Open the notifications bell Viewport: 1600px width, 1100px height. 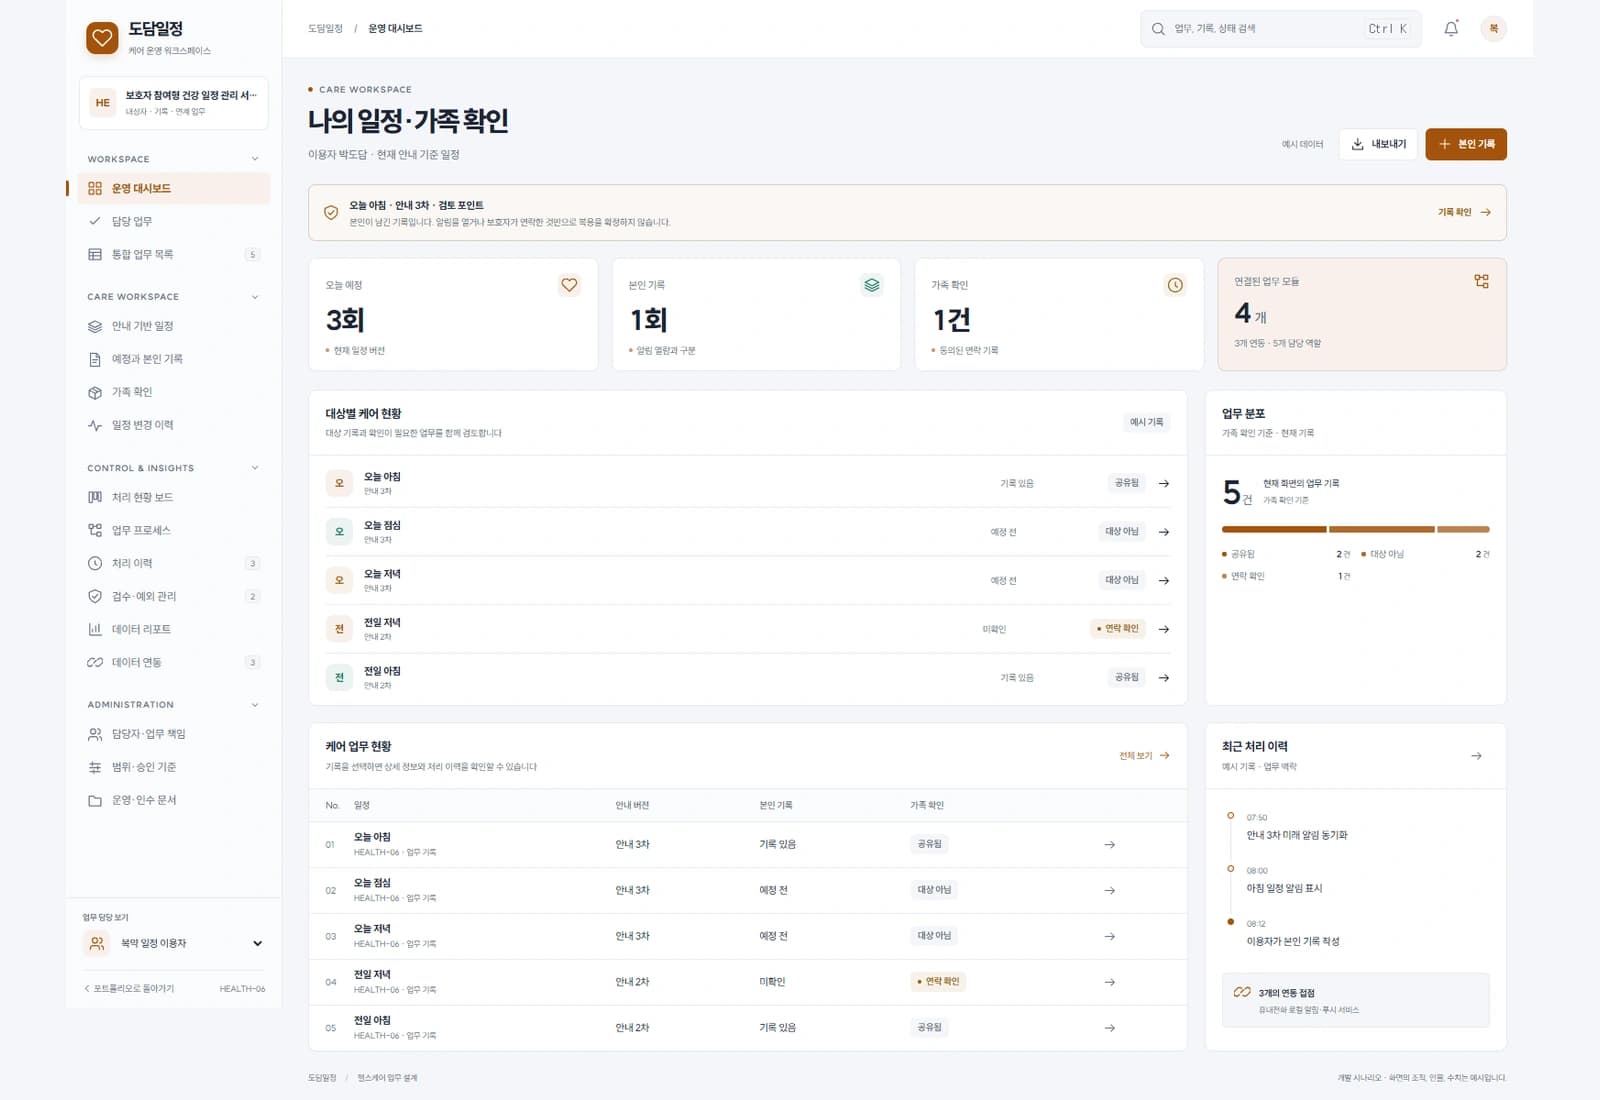1451,29
